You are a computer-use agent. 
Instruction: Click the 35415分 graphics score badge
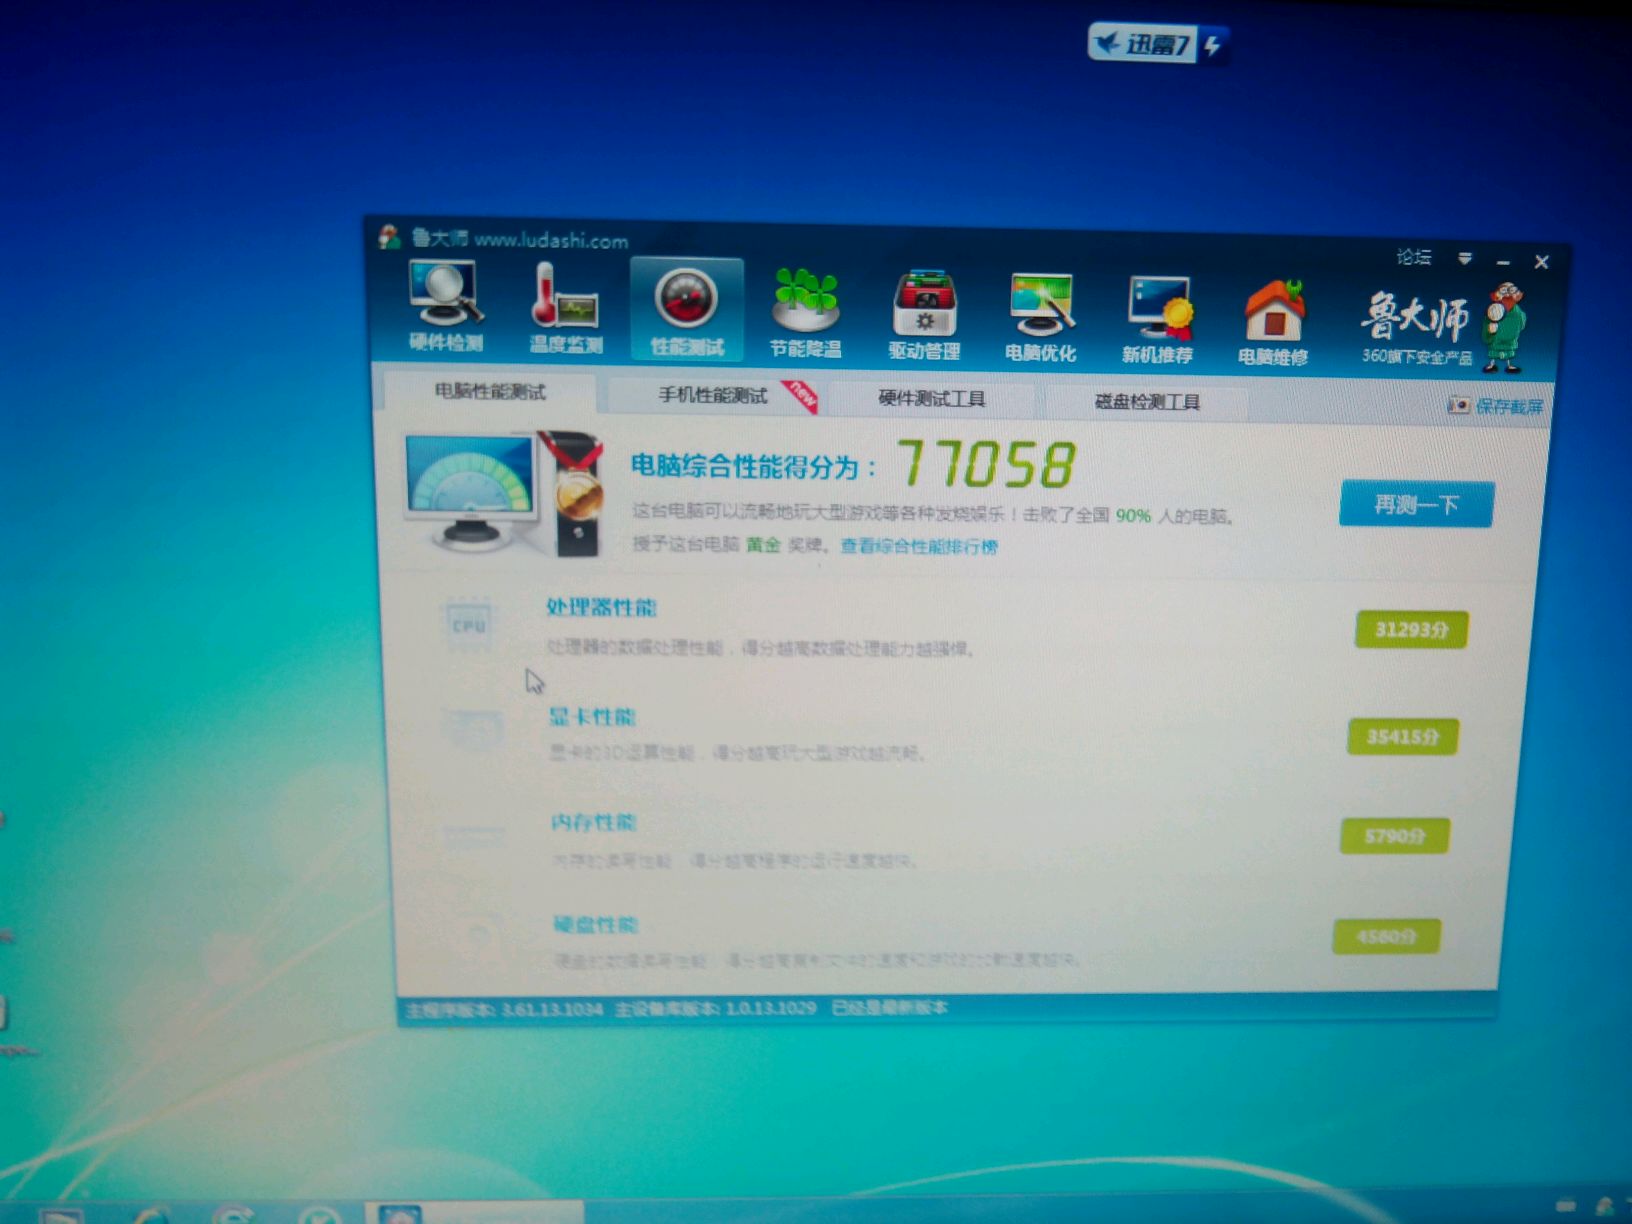coord(1403,737)
